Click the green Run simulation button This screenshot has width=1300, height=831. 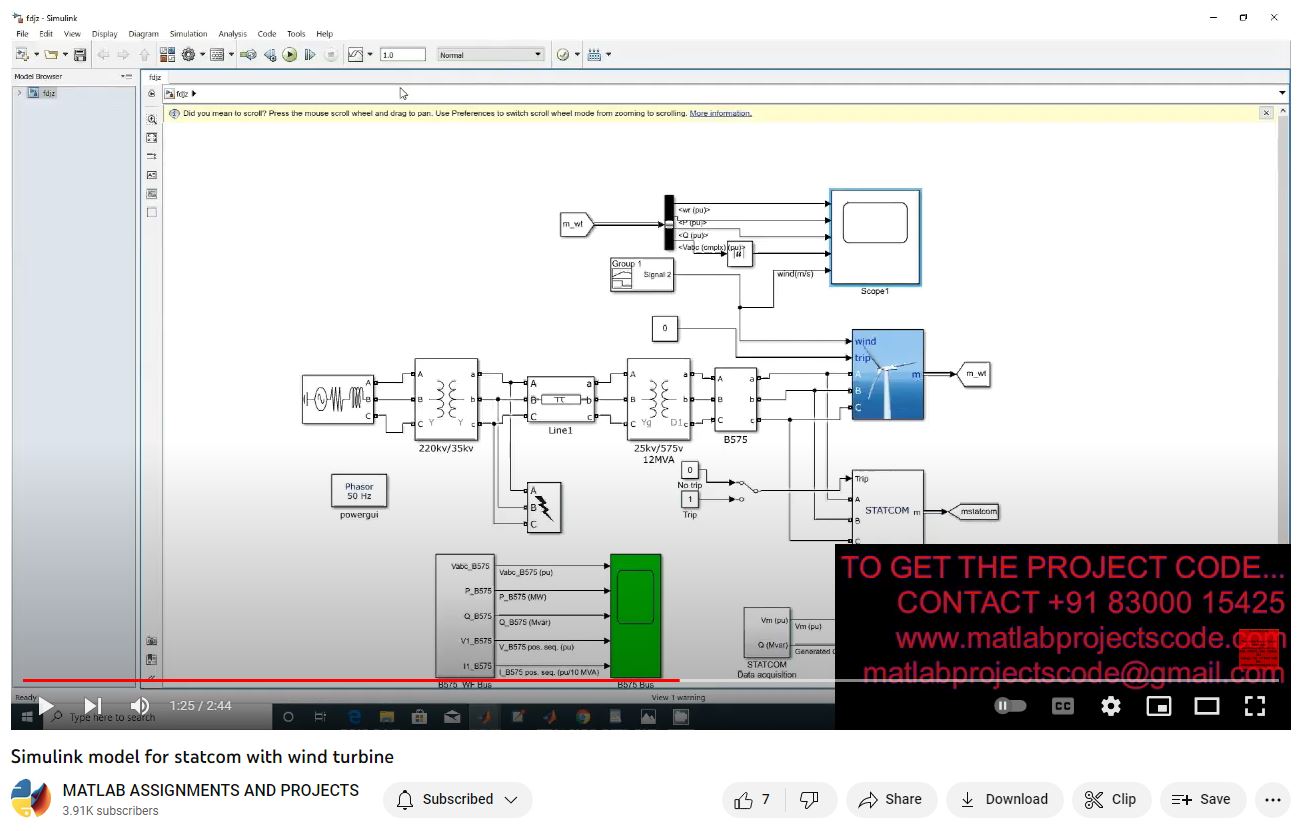click(x=290, y=55)
